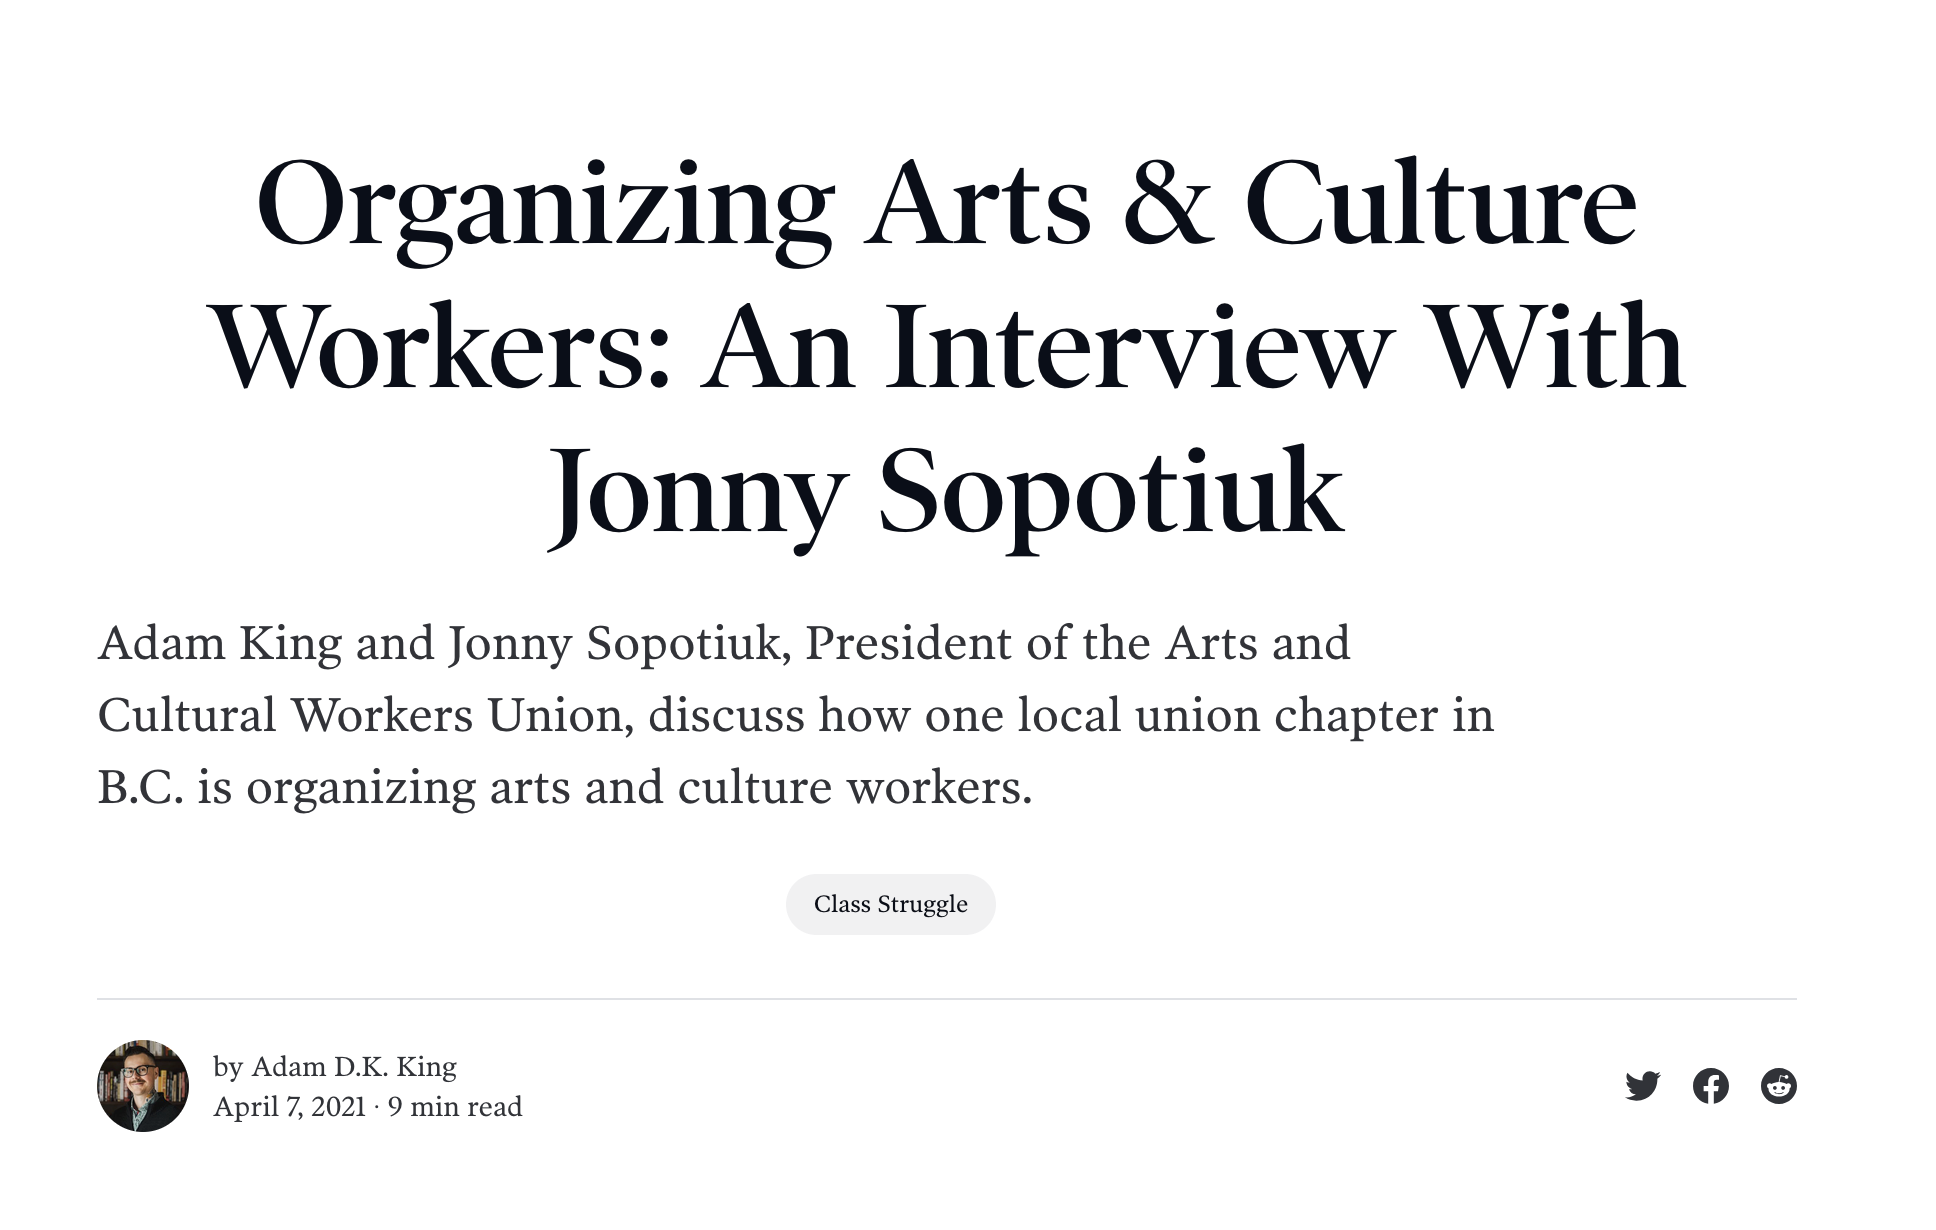Click the ampersand in the headline
This screenshot has width=1936, height=1230.
coord(1168,203)
